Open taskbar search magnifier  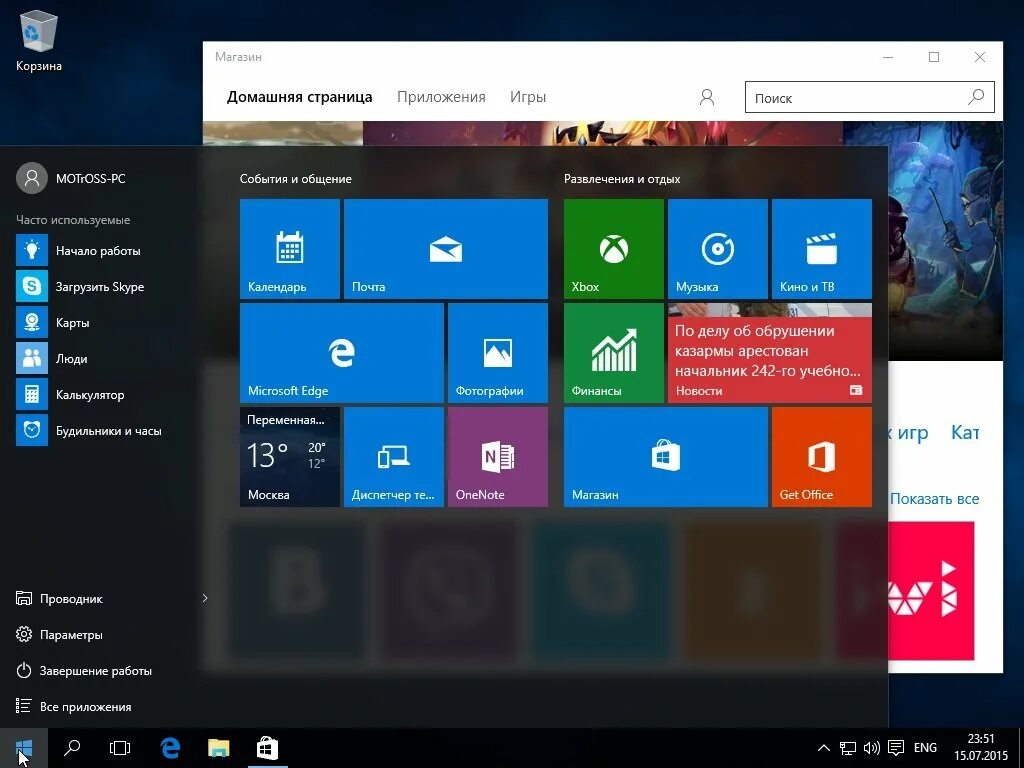72,748
